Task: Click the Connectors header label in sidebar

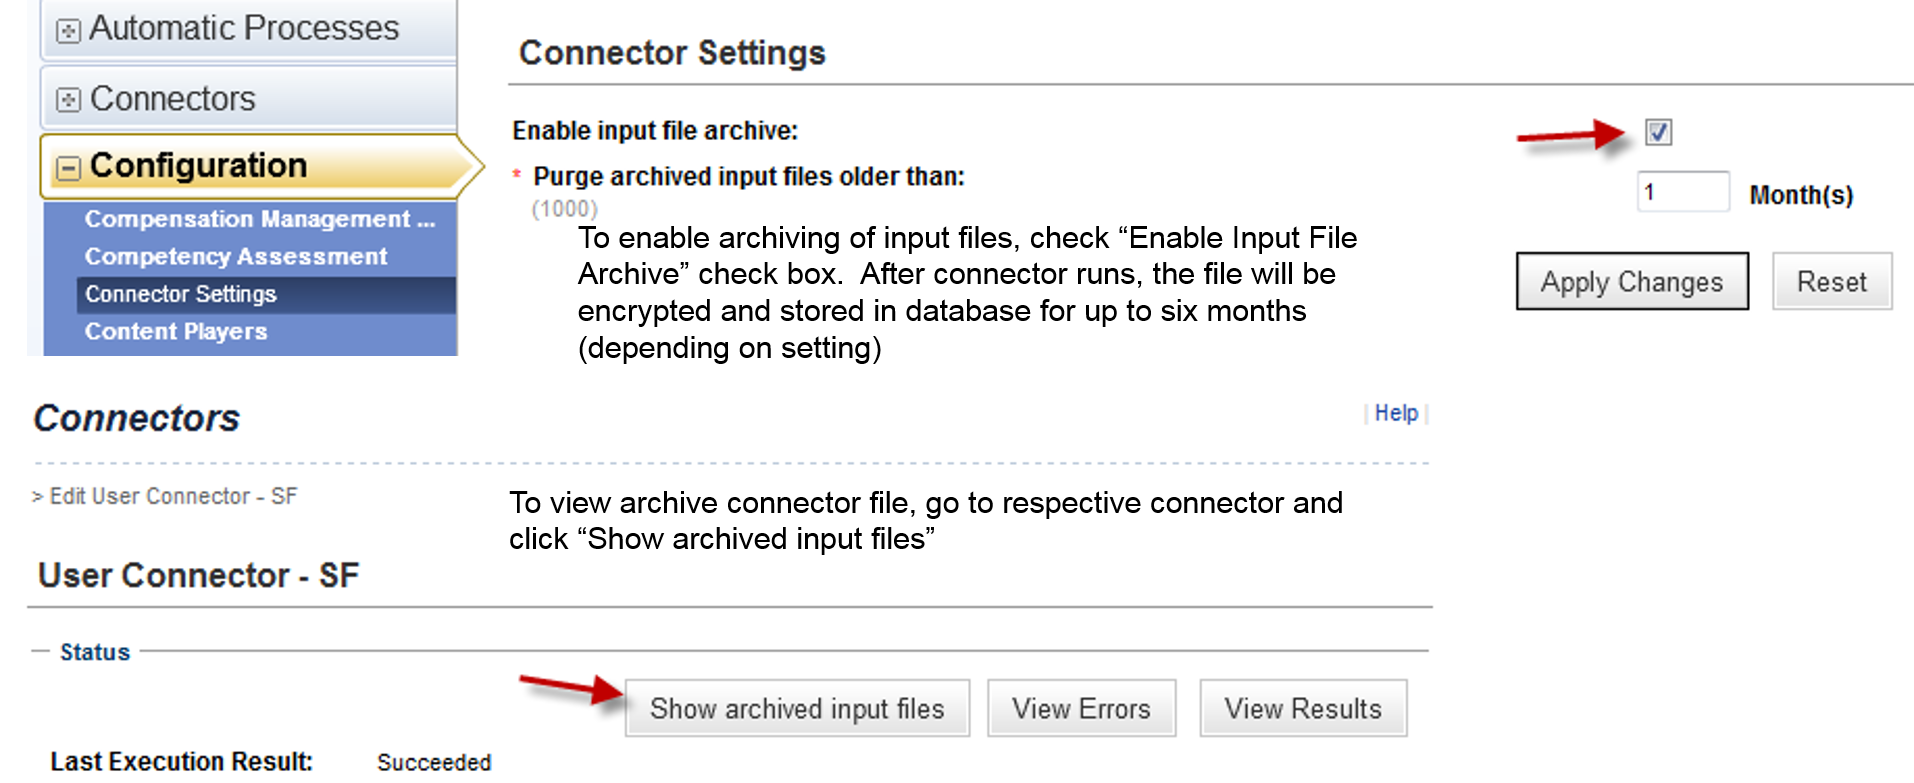Action: click(x=172, y=99)
